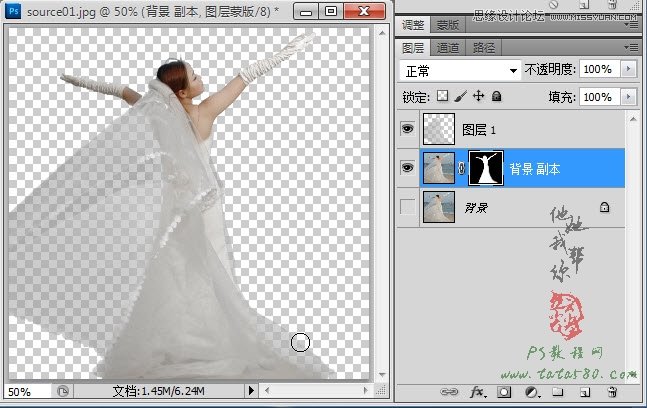Select 背景 副本 layer mask thumbnail
The height and width of the screenshot is (408, 647).
click(x=486, y=168)
